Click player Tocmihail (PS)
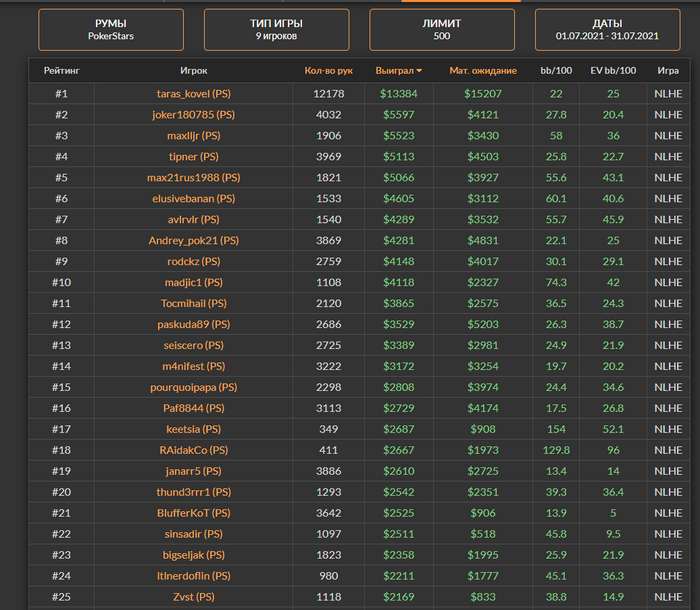 click(193, 303)
